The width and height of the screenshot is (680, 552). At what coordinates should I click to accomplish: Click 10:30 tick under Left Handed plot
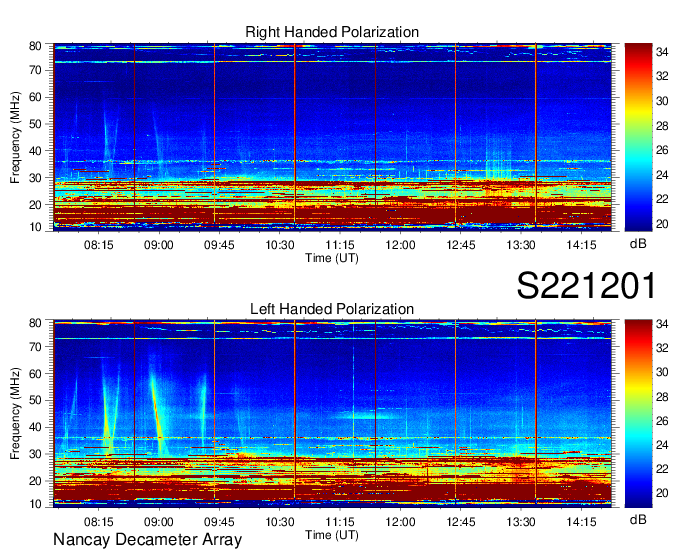280,522
